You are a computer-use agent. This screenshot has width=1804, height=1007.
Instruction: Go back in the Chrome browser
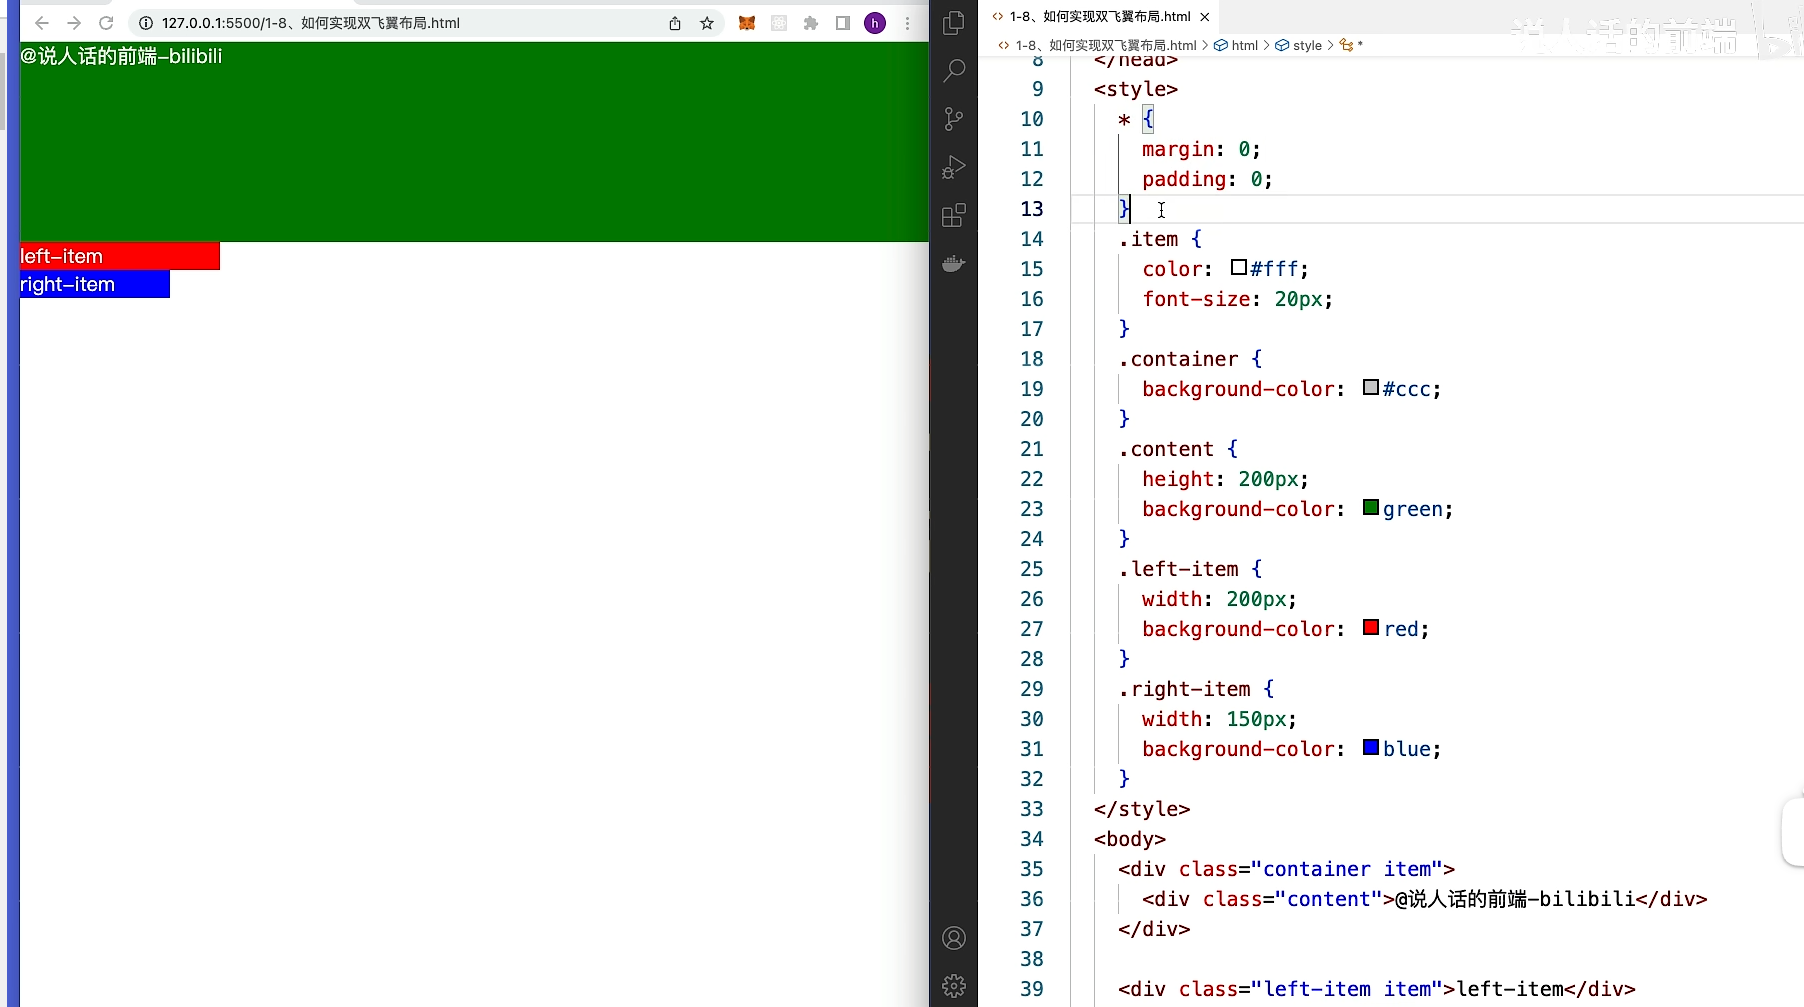tap(42, 23)
